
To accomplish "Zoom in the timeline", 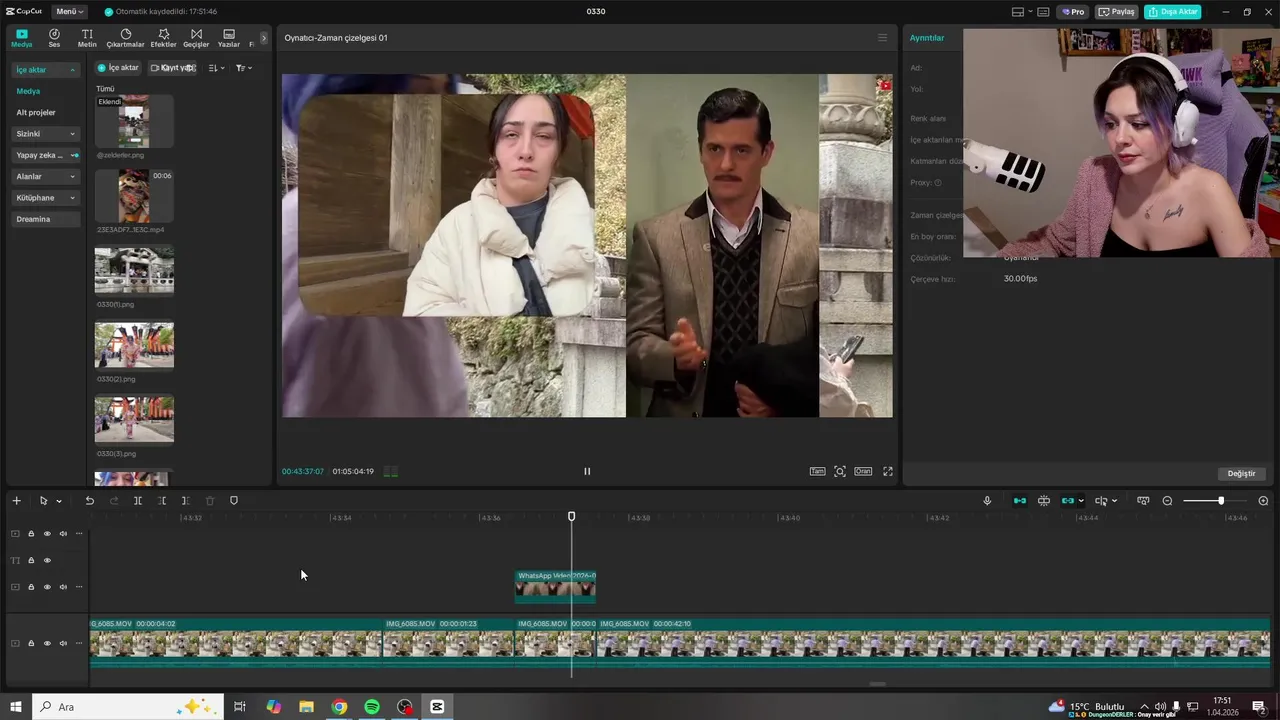I will [1263, 500].
